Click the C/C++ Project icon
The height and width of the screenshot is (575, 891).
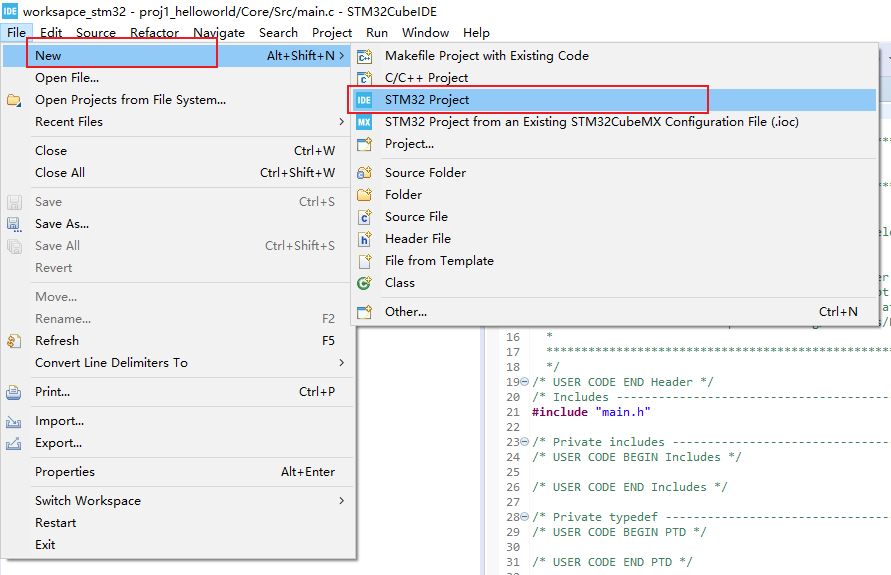[364, 78]
